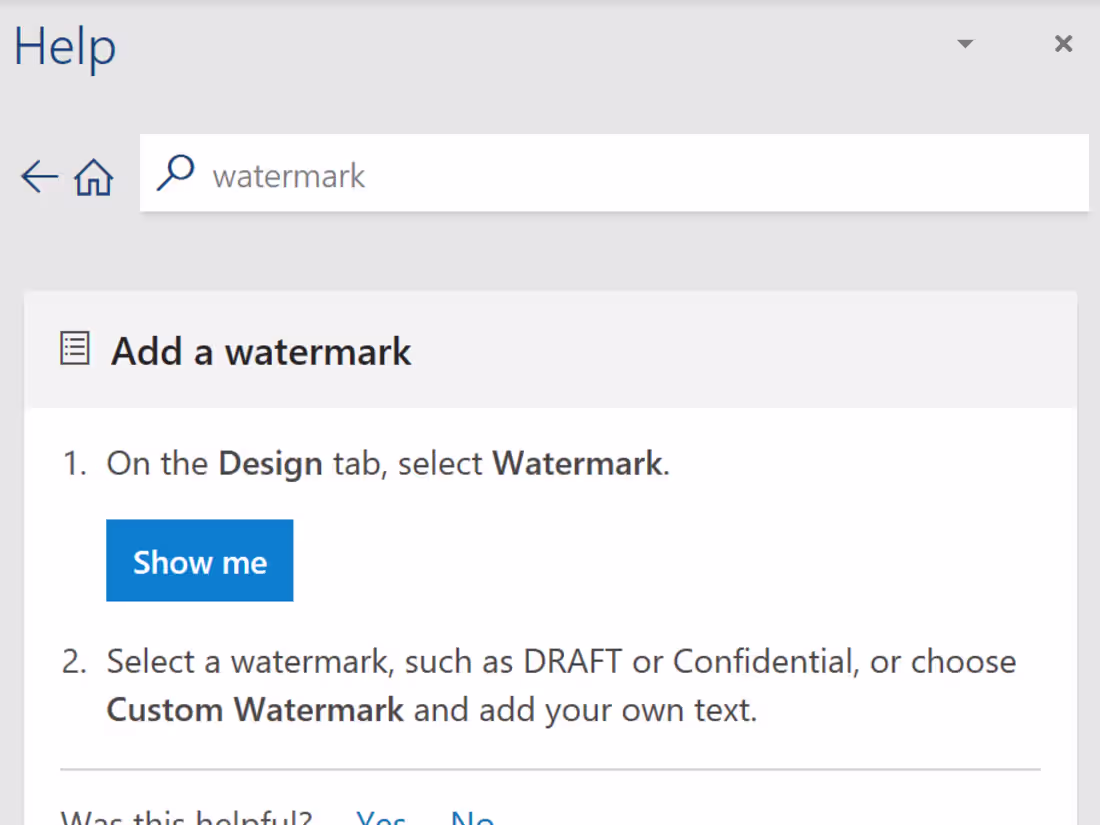Answer No to Was this helpful

click(472, 819)
